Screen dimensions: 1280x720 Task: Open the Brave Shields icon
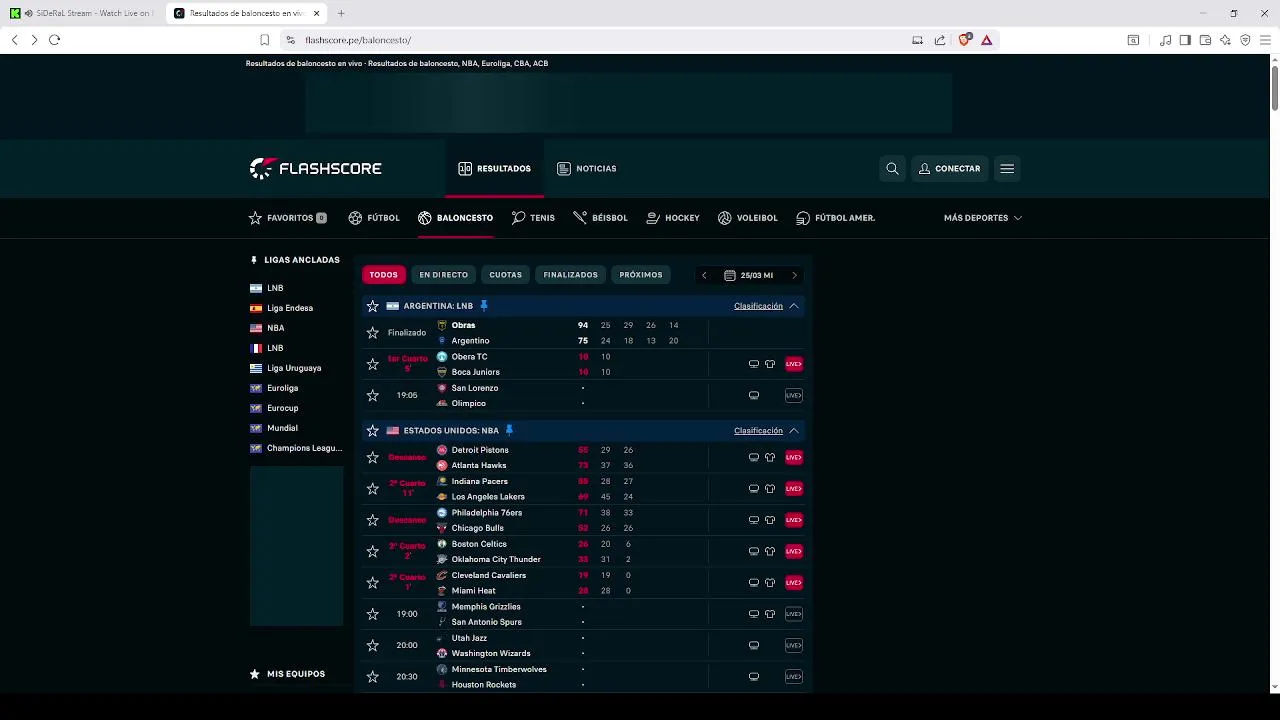964,40
